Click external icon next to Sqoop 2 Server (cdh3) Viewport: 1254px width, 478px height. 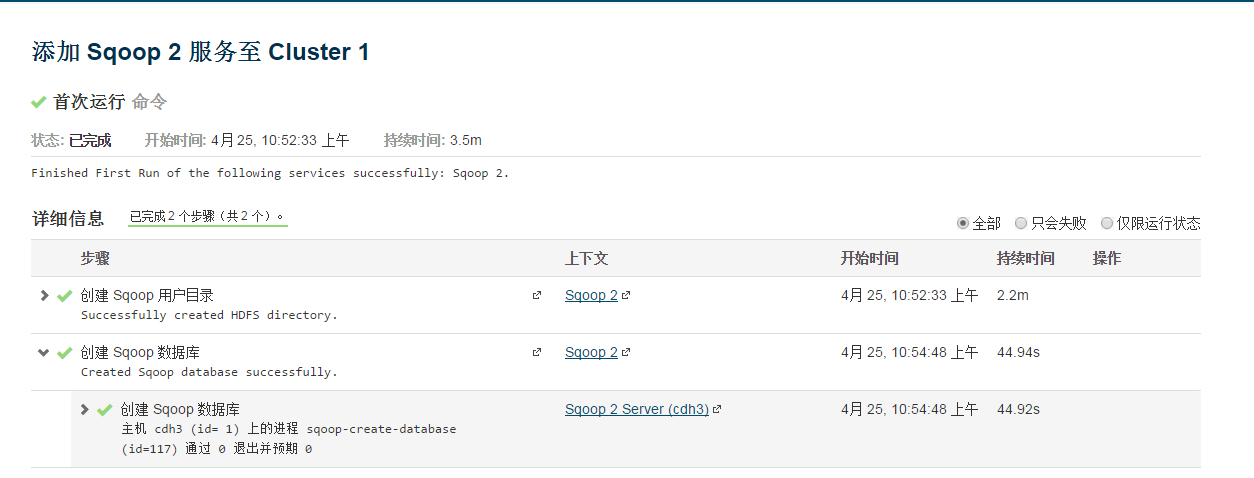717,410
